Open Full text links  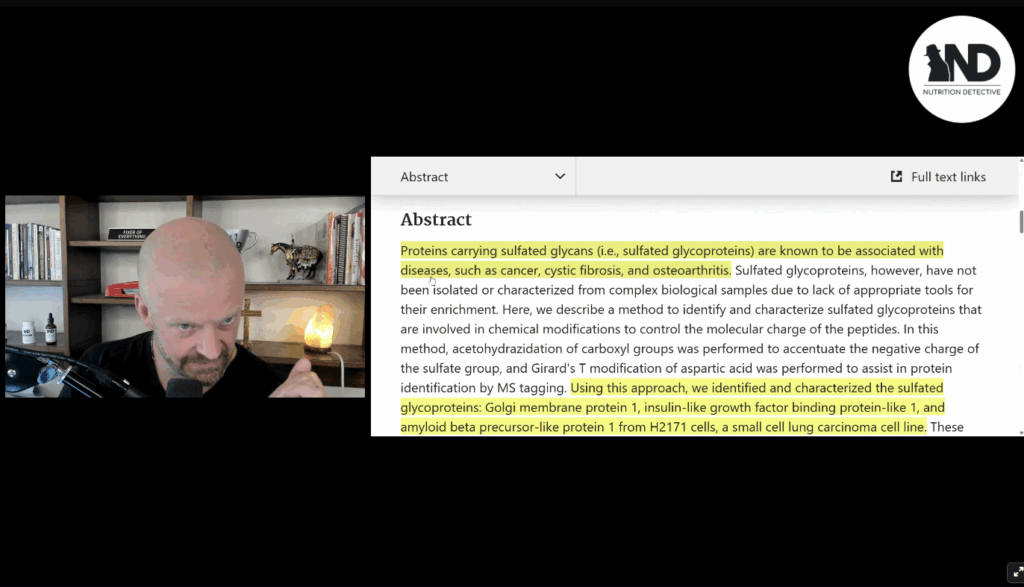pyautogui.click(x=938, y=177)
